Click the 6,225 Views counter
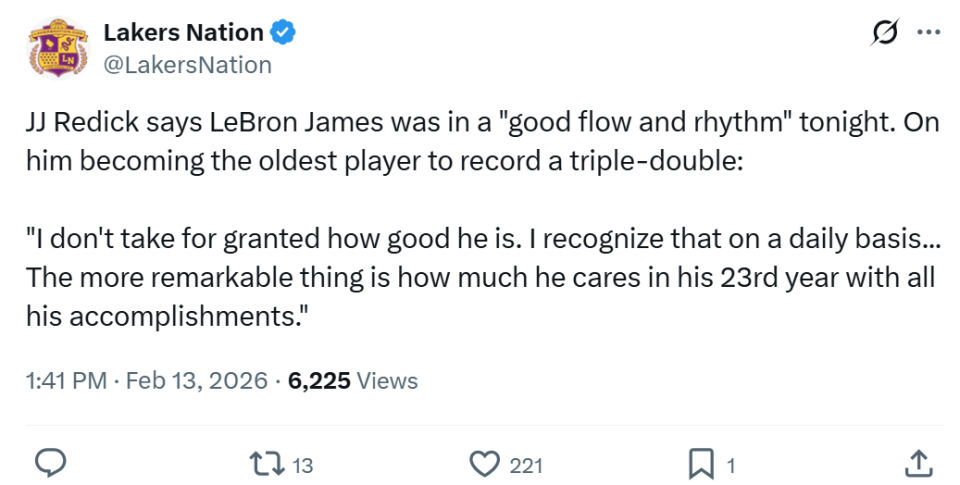 click(x=352, y=381)
